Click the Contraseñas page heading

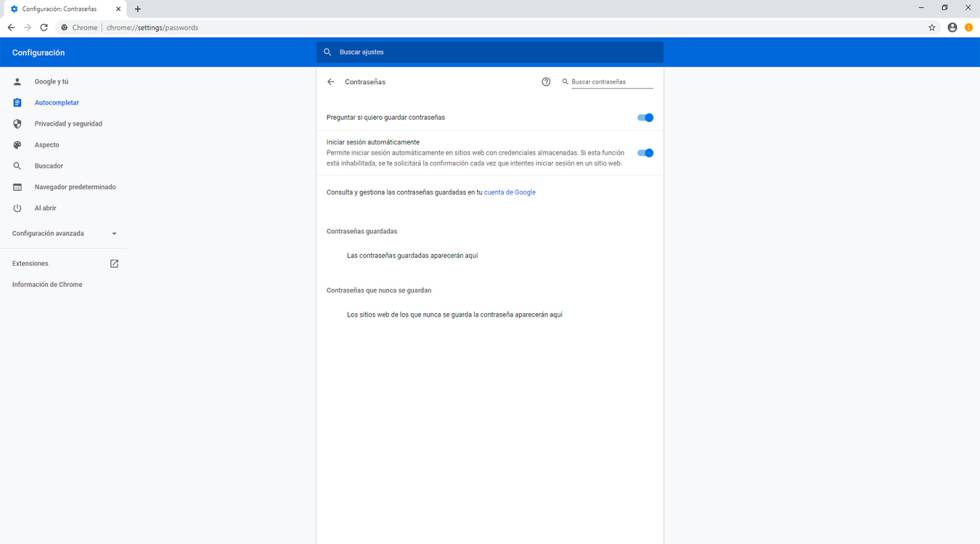(x=365, y=82)
